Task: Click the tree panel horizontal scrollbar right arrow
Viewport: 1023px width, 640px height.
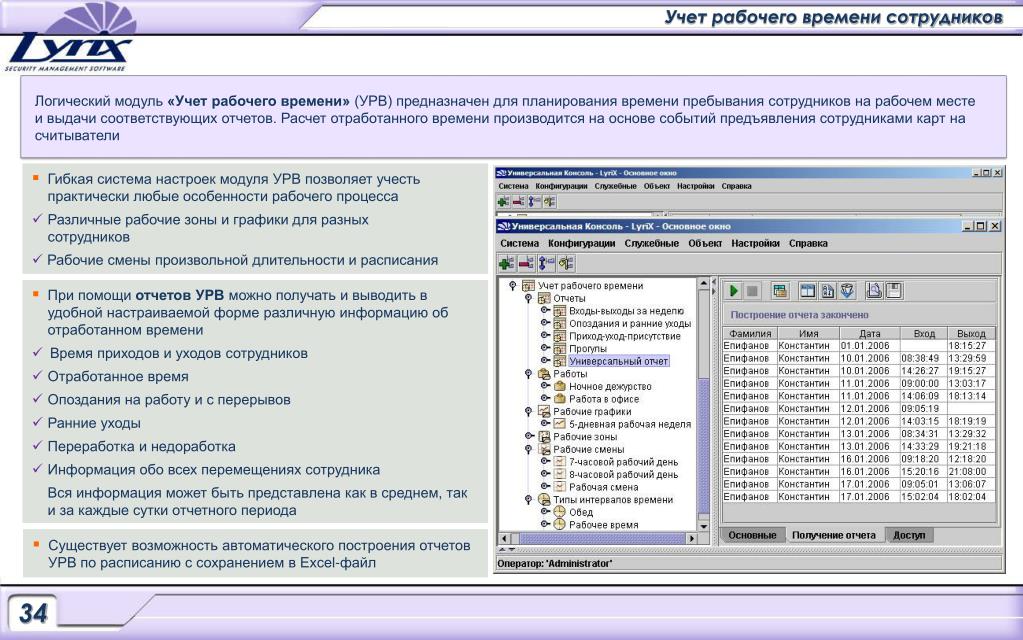Action: (x=692, y=539)
